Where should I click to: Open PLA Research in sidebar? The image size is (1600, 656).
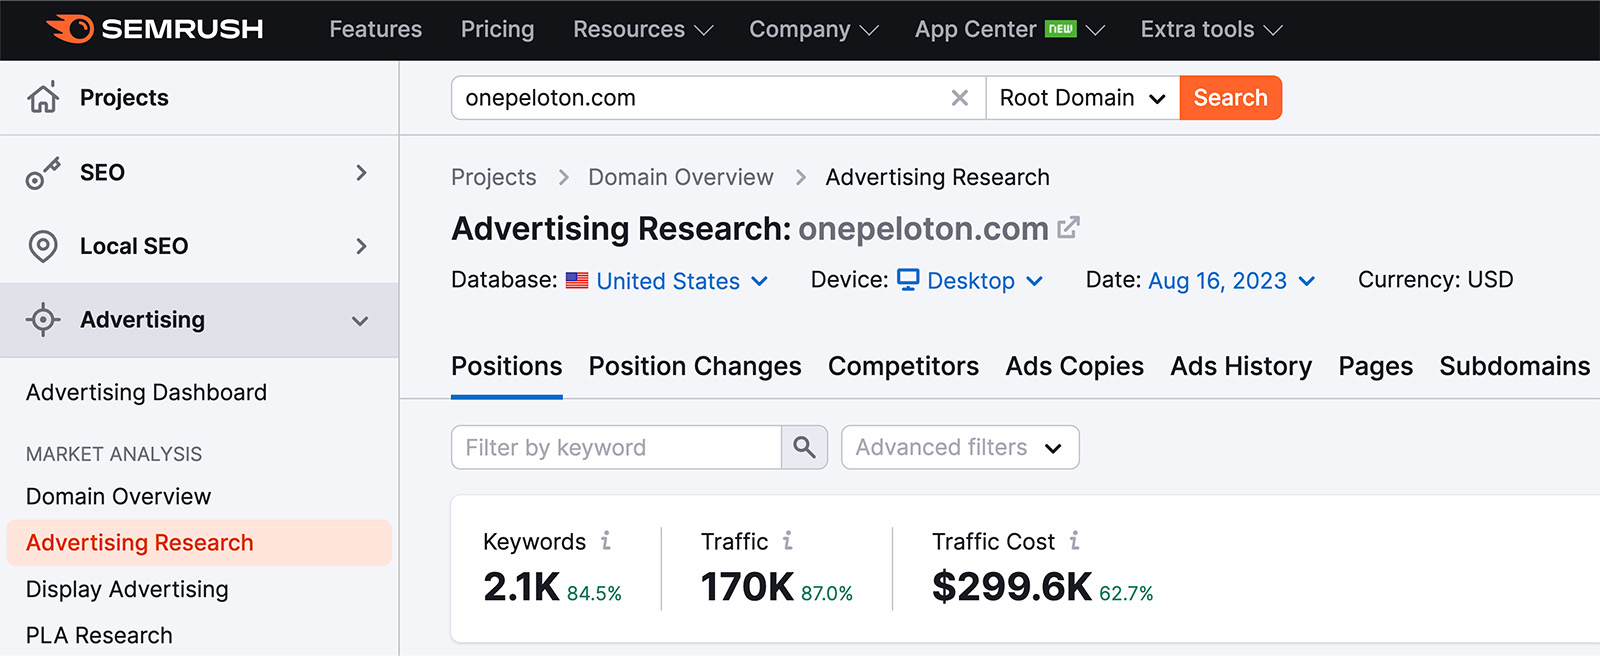pos(99,636)
